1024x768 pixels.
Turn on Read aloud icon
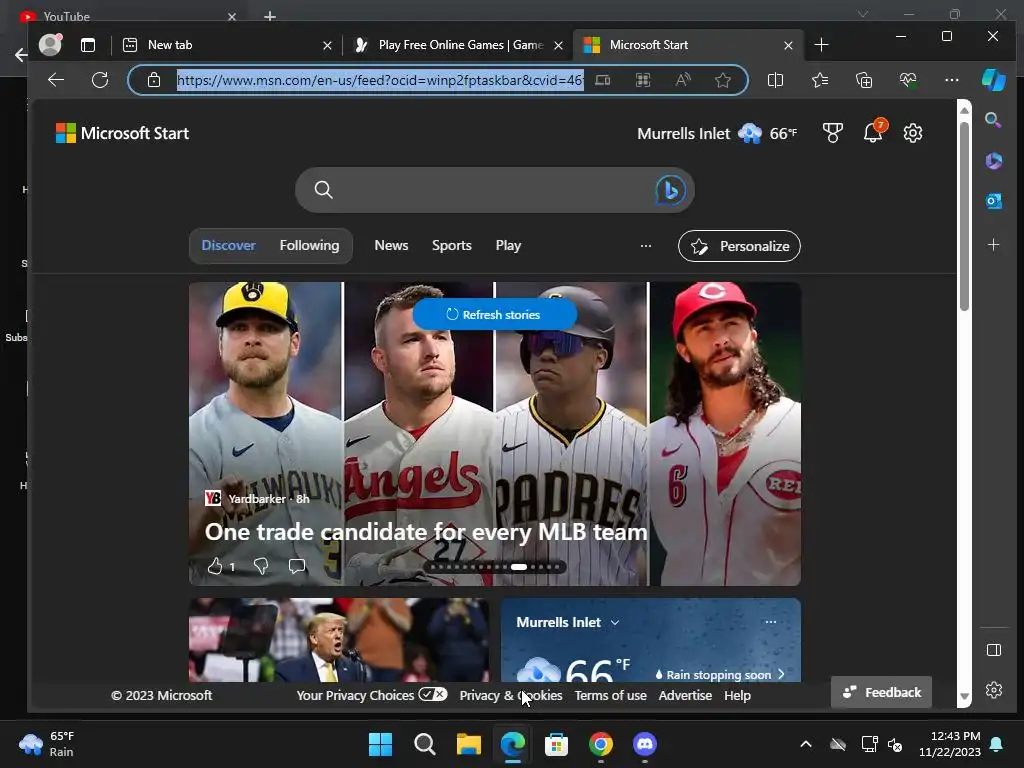point(683,80)
